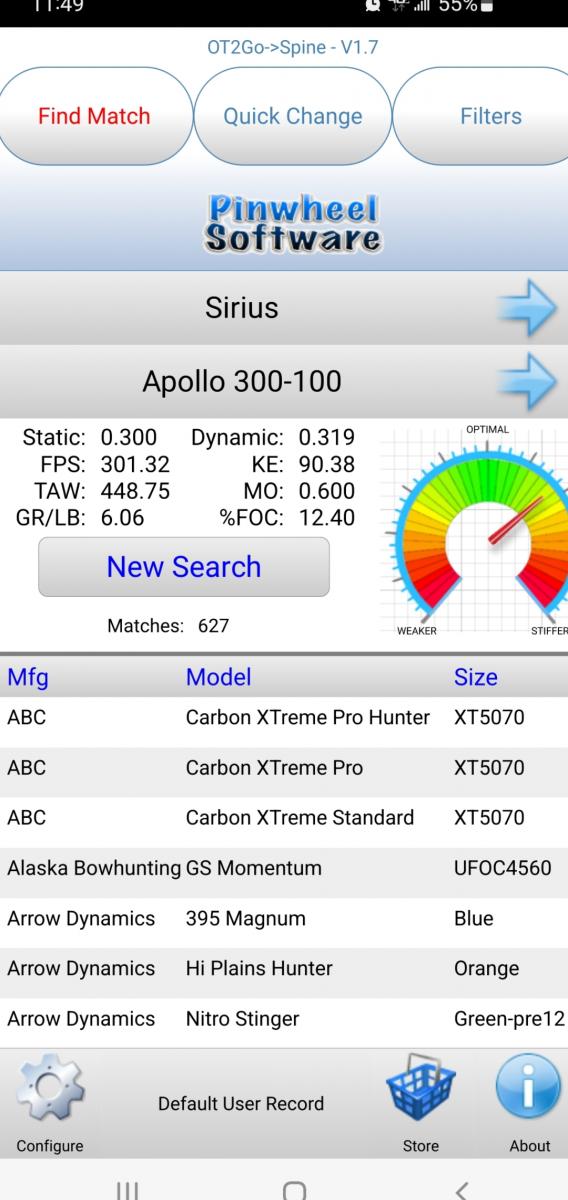
Task: Sort by the Mfg column header
Action: pyautogui.click(x=27, y=677)
